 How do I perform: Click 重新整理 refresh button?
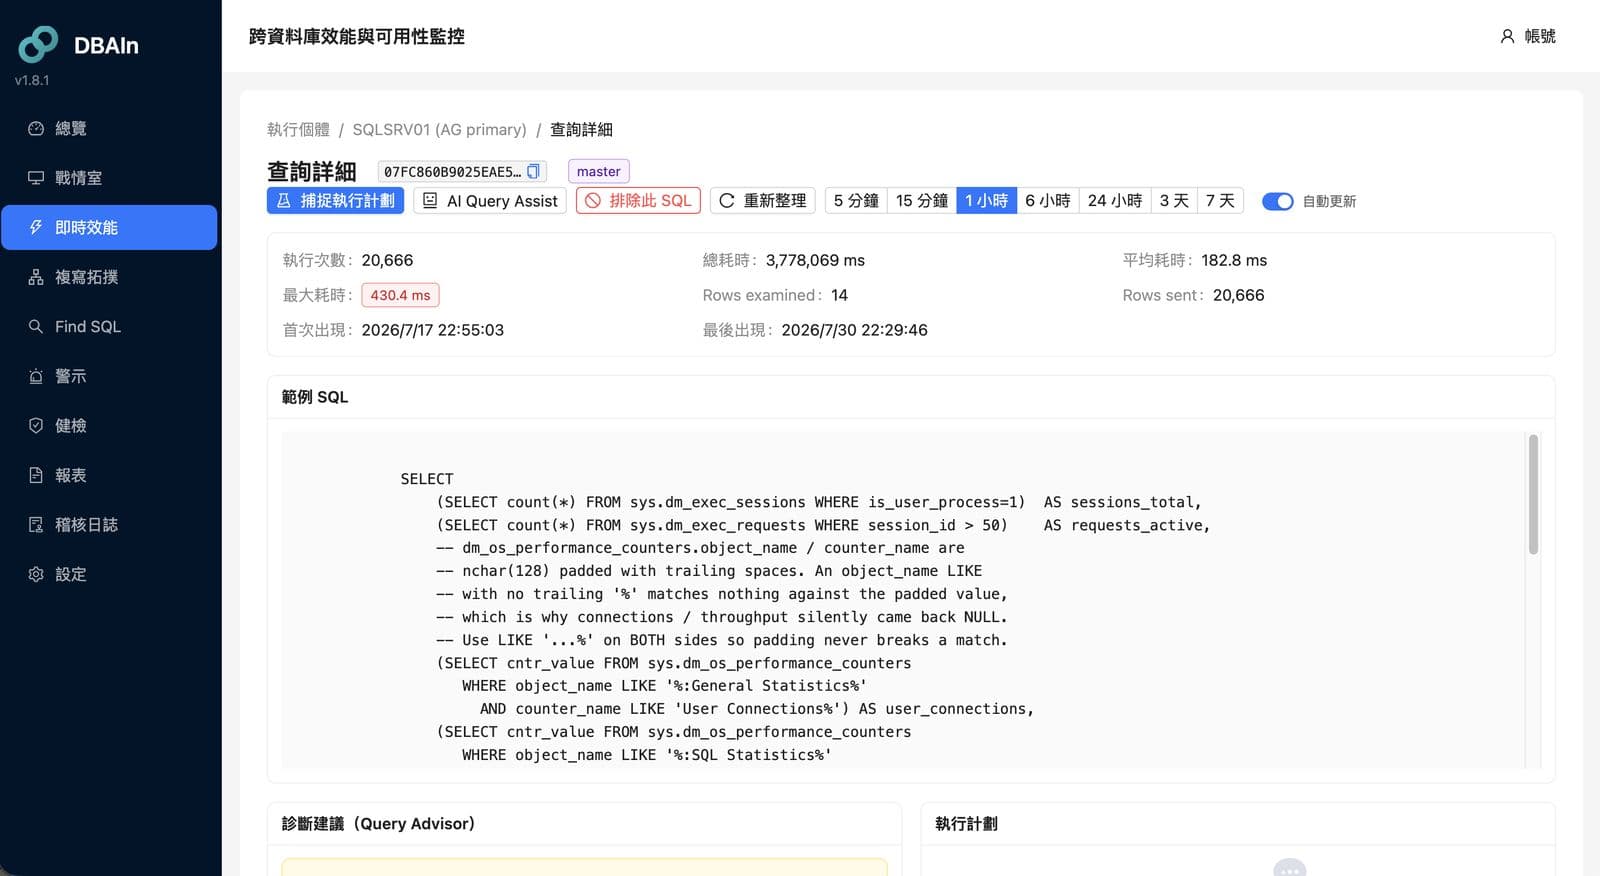click(763, 200)
